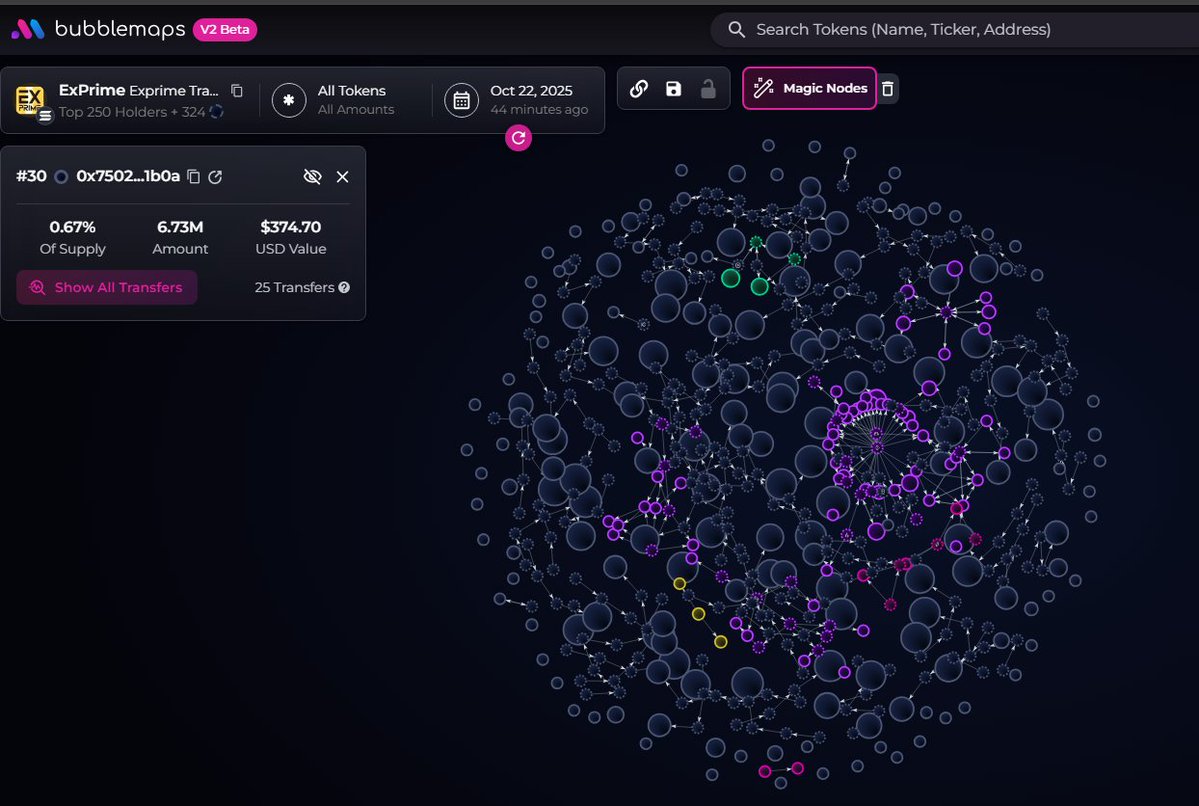Select the yellow bubble node at the lower-left cluster
Viewport: 1199px width, 806px height.
coord(698,614)
